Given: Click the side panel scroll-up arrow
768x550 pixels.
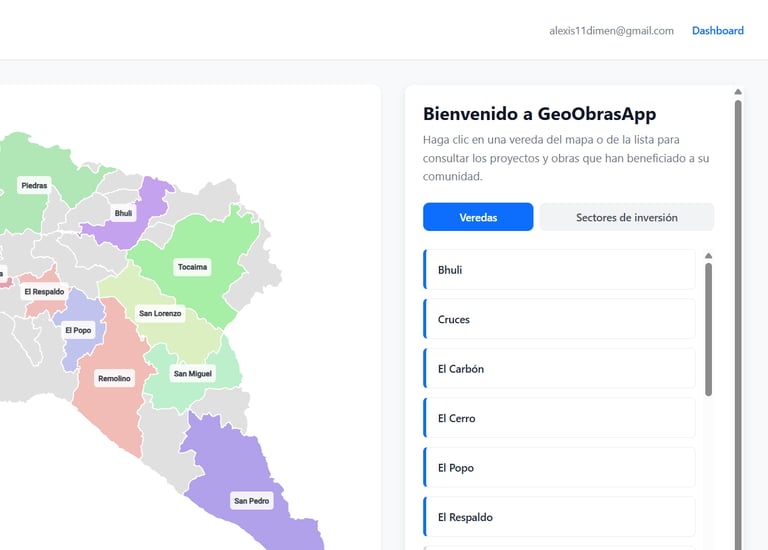Looking at the screenshot, I should tap(738, 92).
